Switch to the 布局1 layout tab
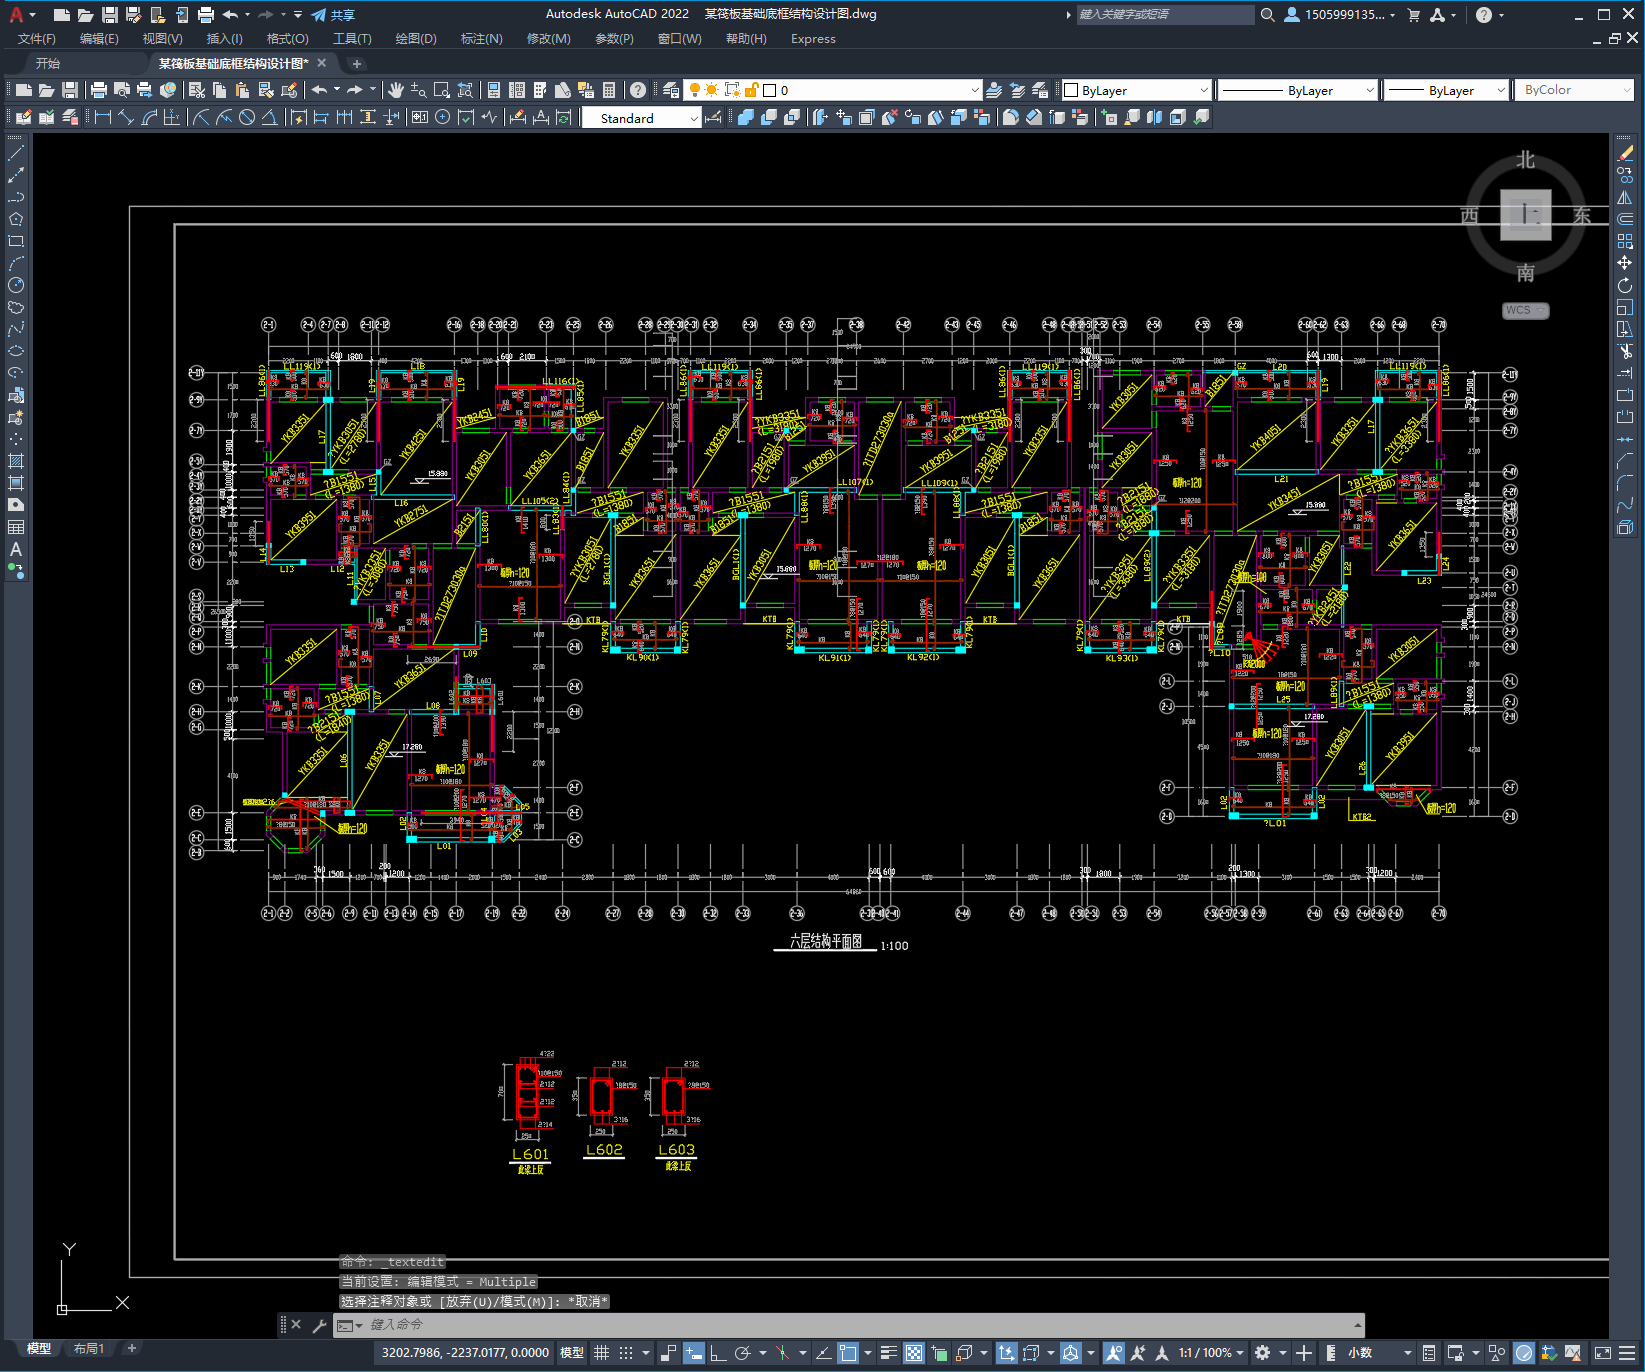 pos(89,1349)
